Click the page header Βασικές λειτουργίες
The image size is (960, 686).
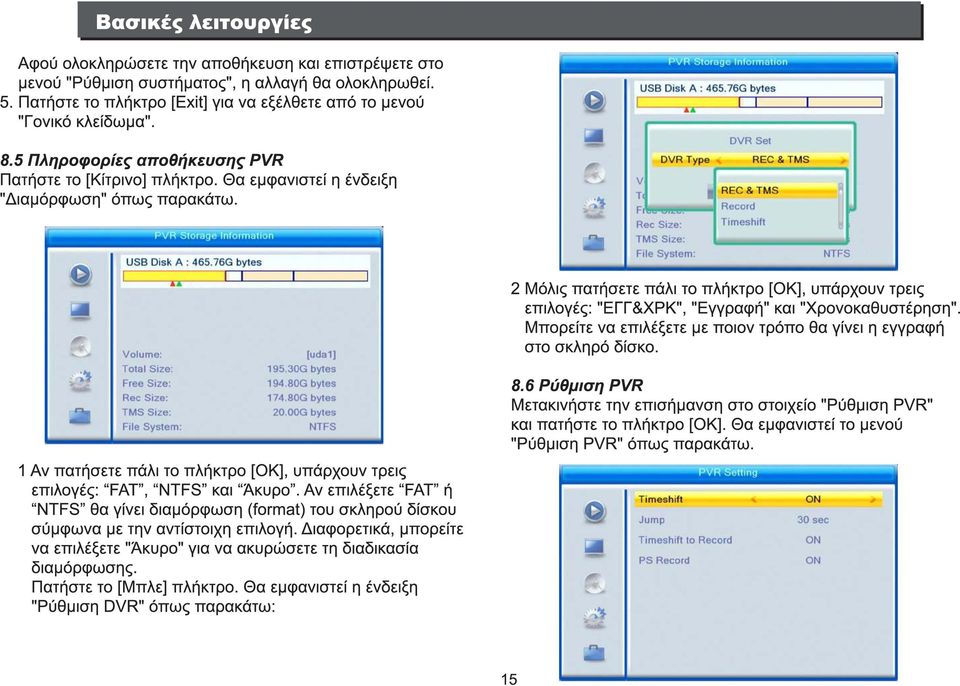pyautogui.click(x=204, y=23)
